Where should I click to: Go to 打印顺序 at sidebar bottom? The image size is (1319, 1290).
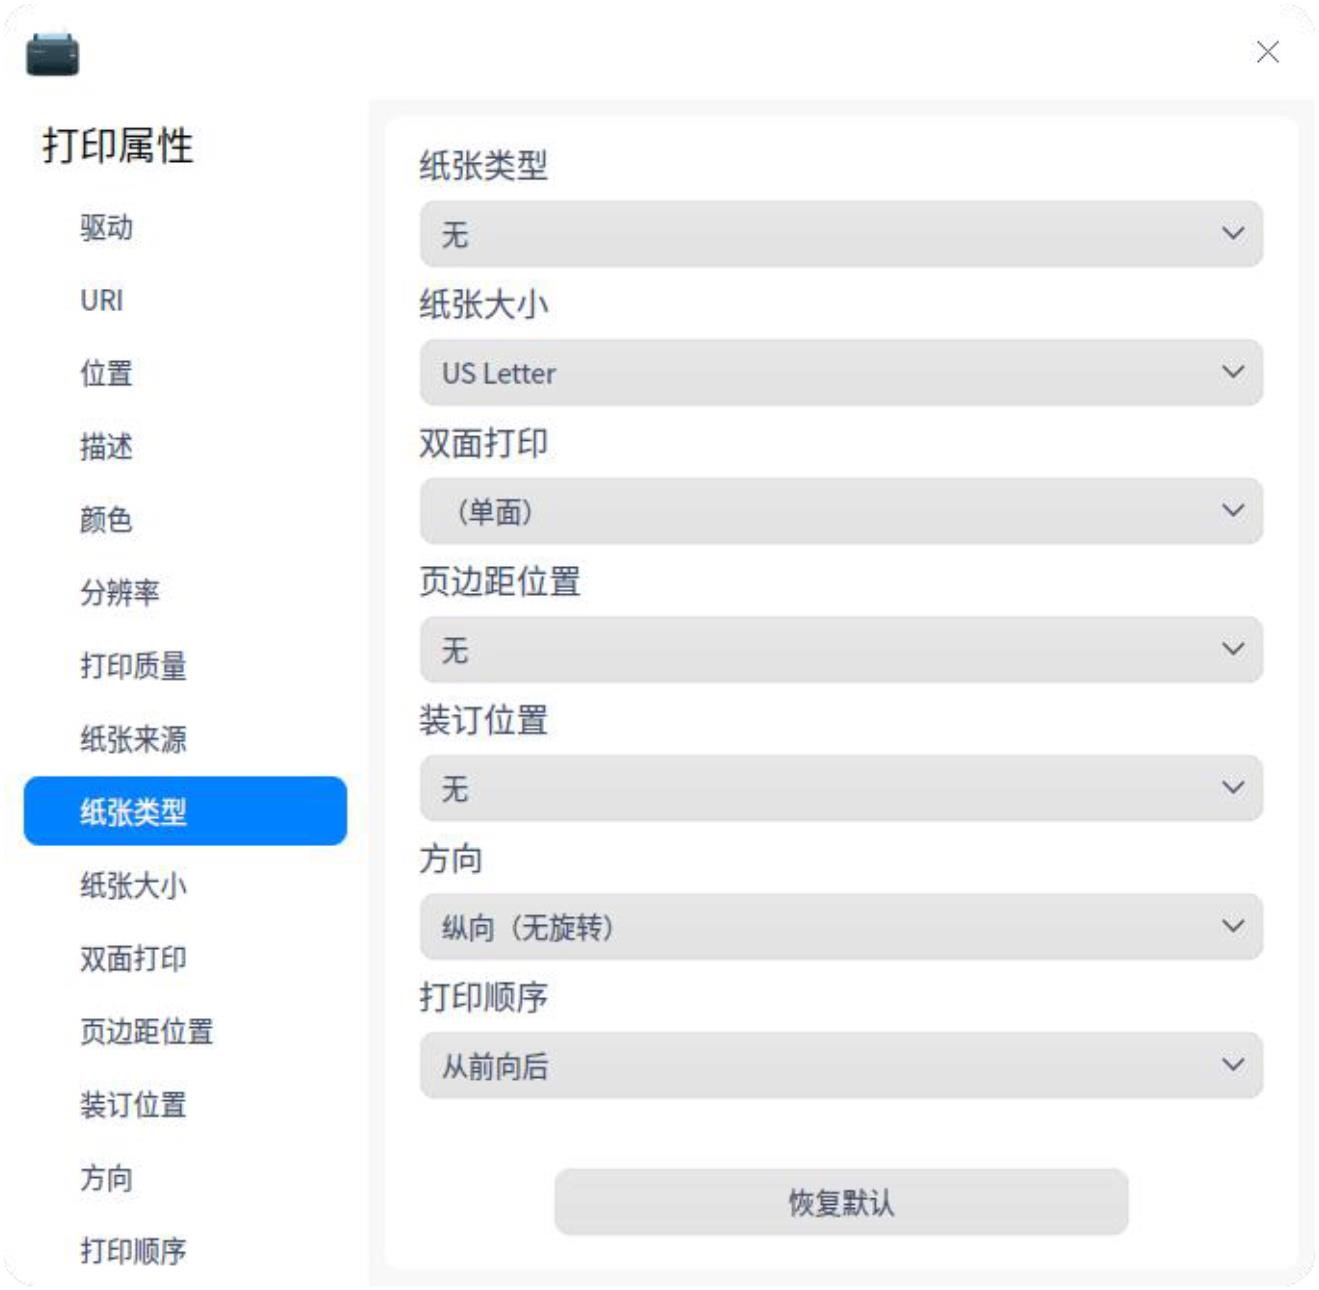pos(133,1250)
